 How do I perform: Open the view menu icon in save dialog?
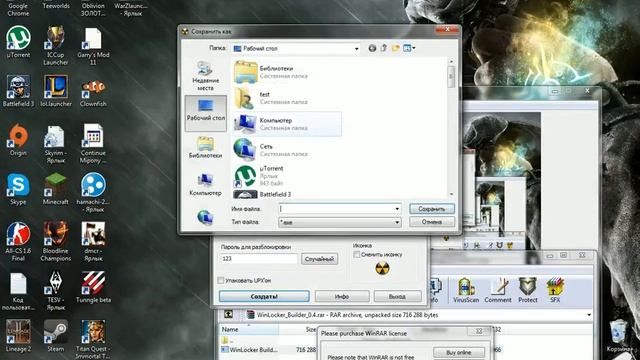click(x=409, y=48)
